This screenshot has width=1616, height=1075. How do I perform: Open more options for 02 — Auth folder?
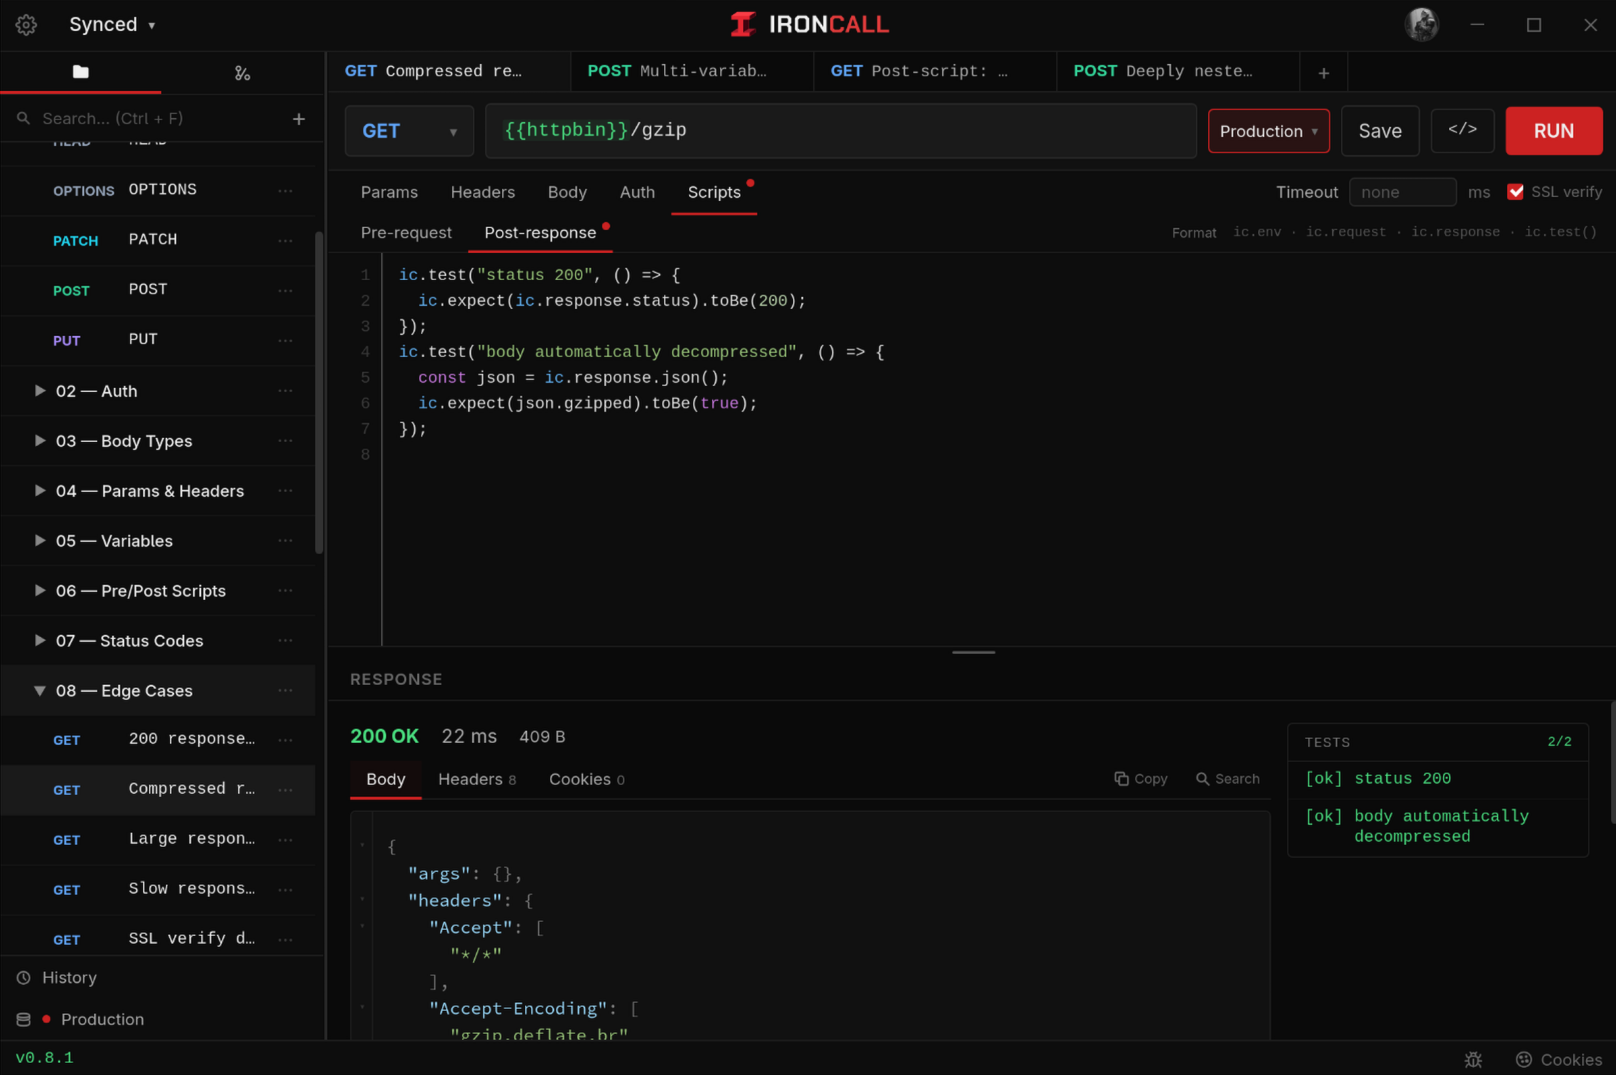pos(285,391)
